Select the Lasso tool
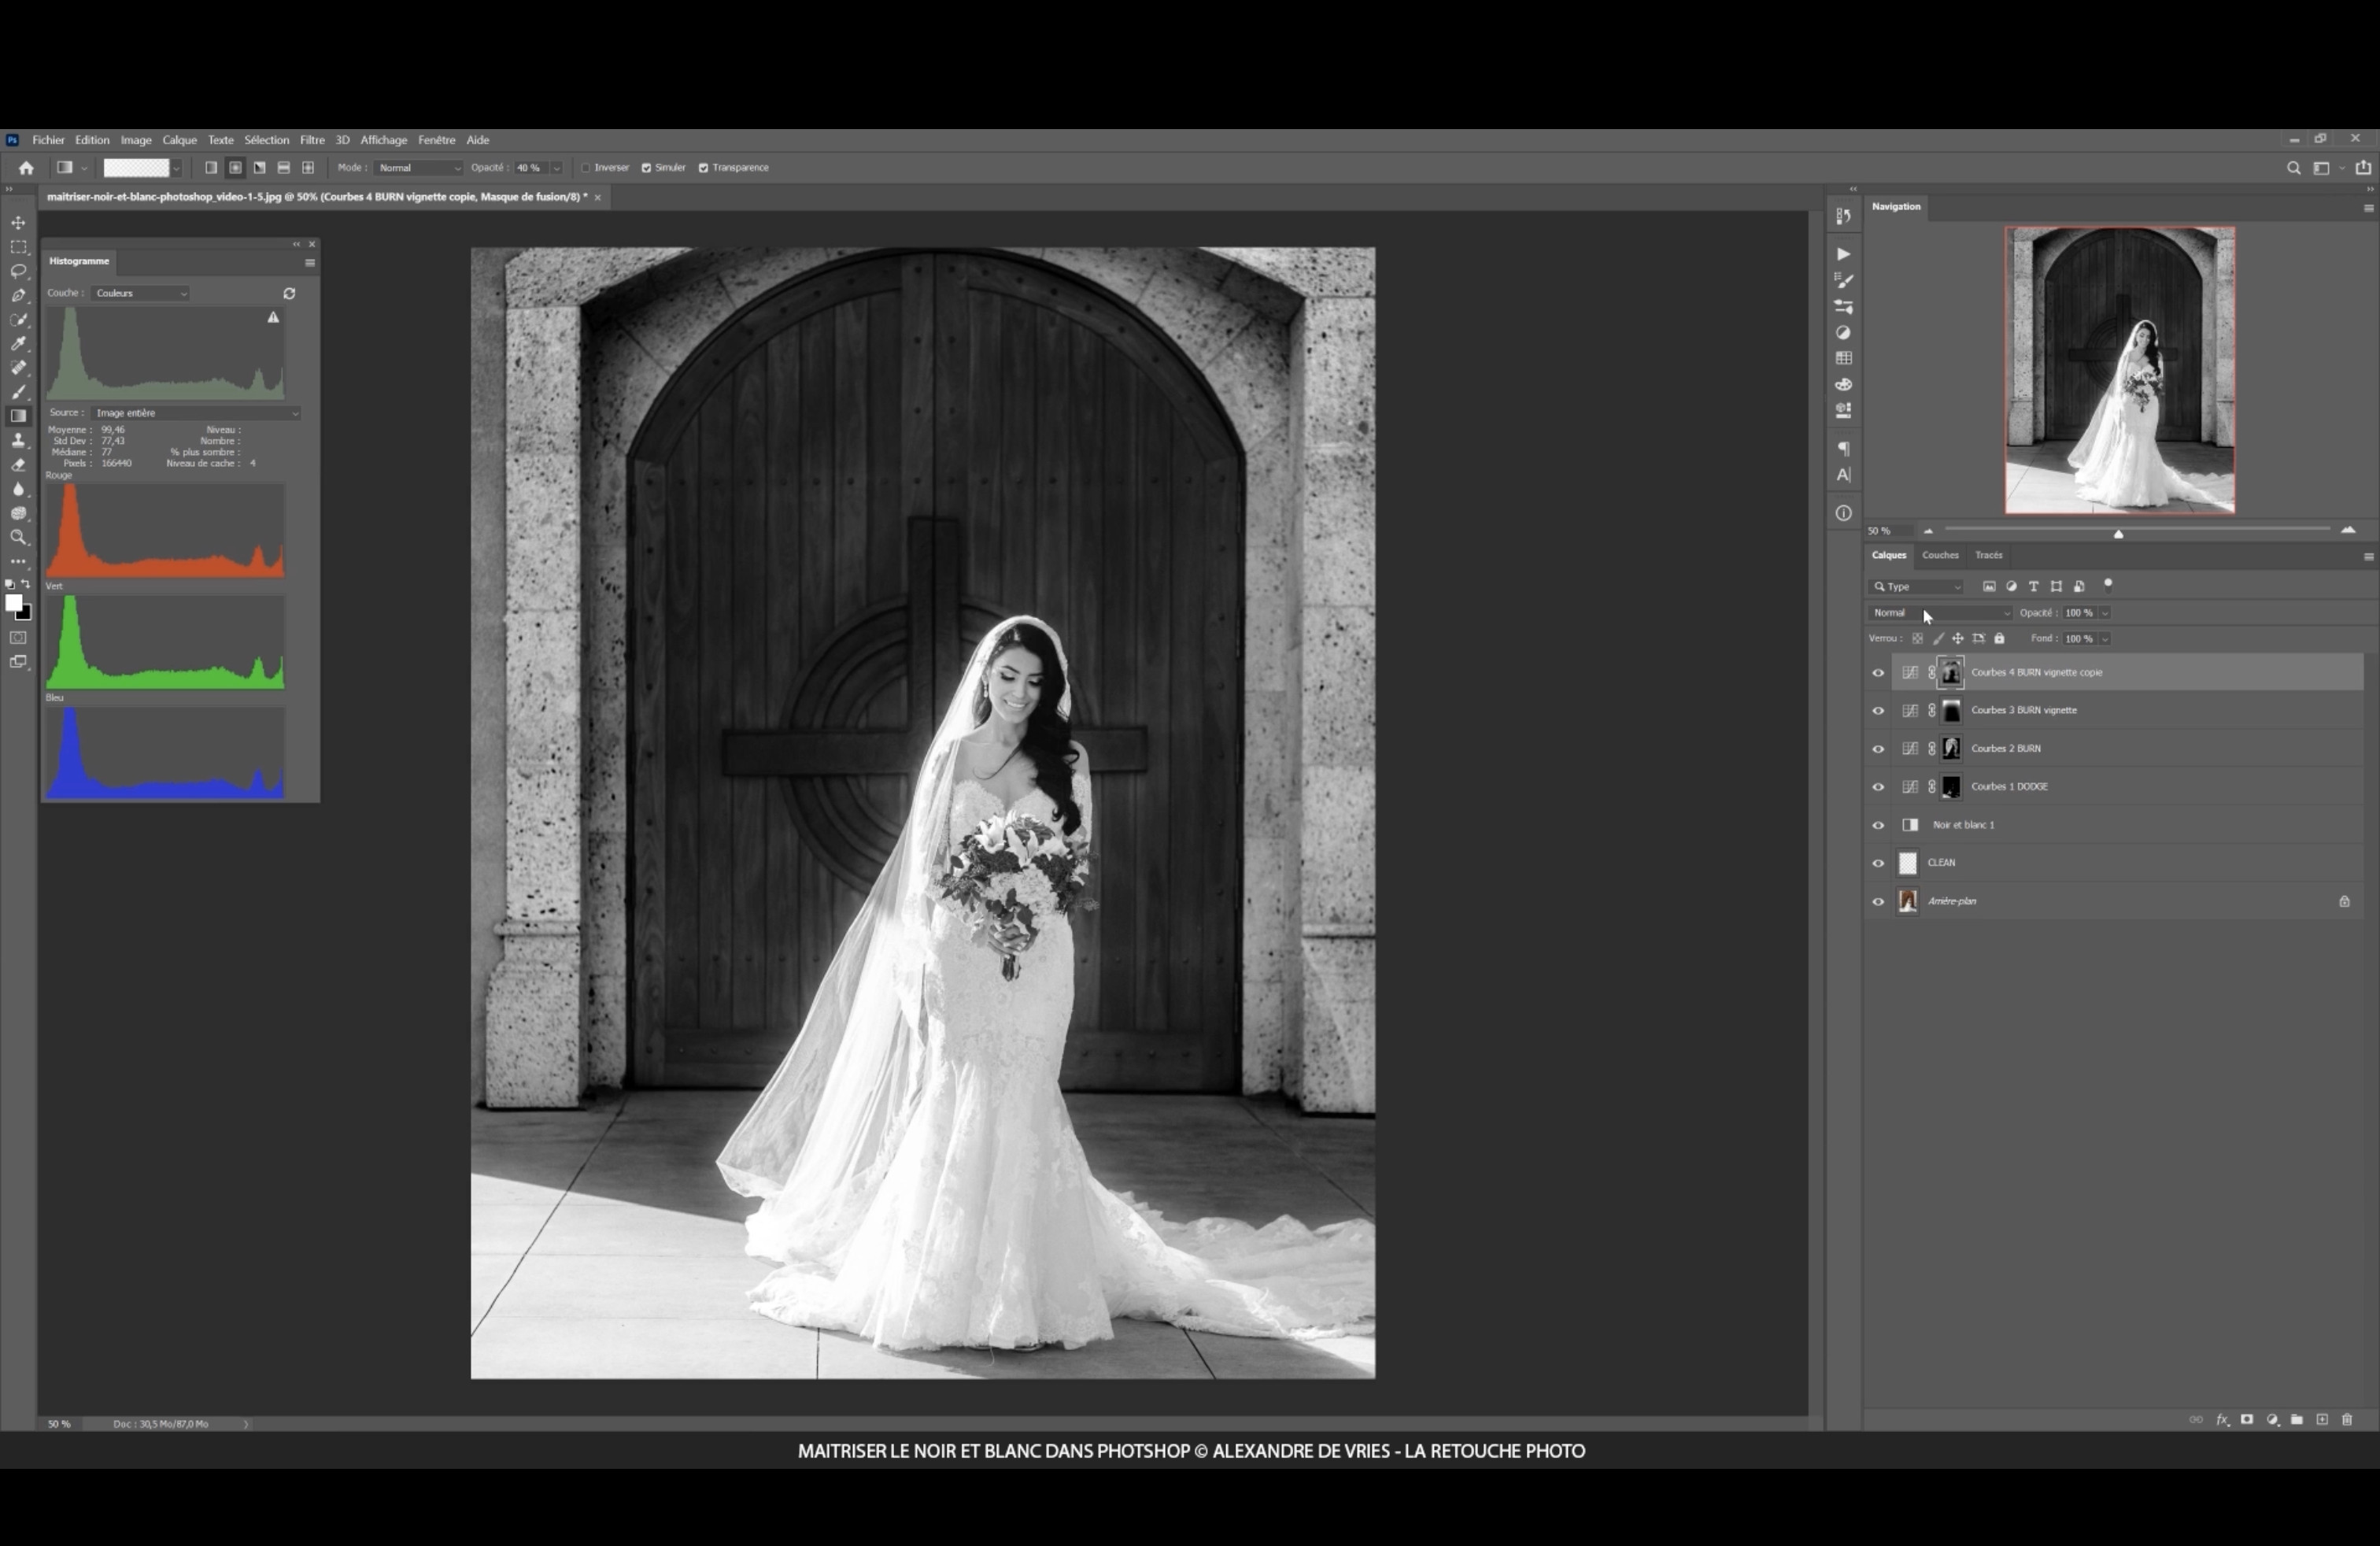This screenshot has height=1546, width=2380. click(x=18, y=271)
